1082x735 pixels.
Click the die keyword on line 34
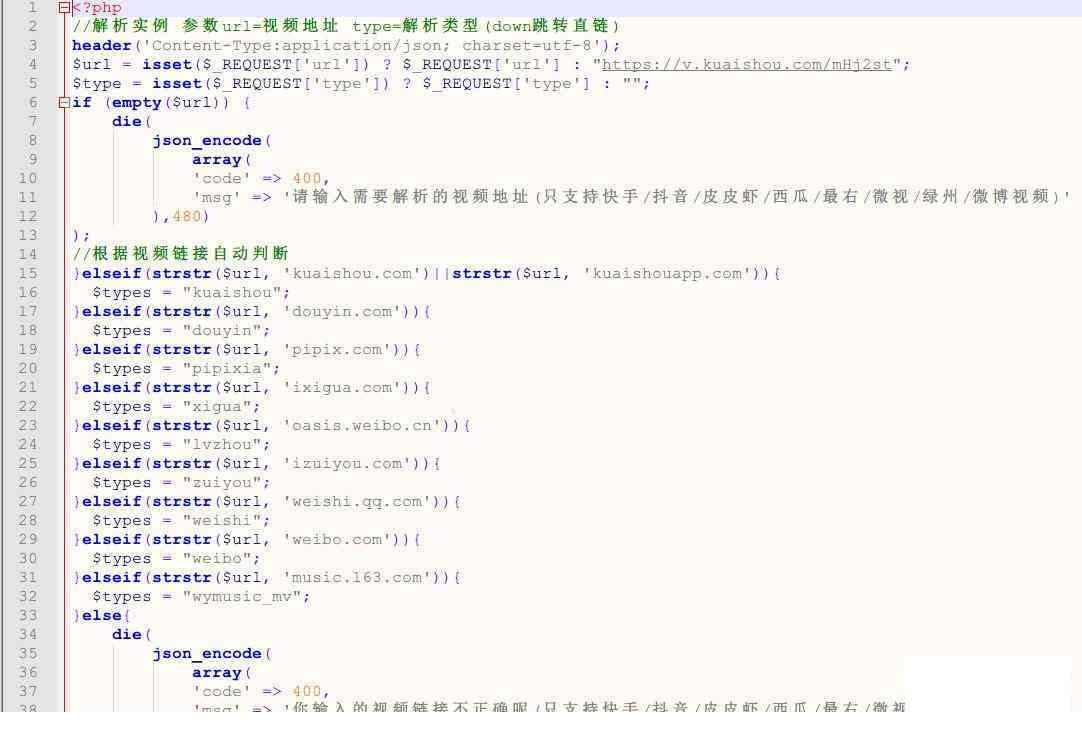pyautogui.click(x=126, y=634)
